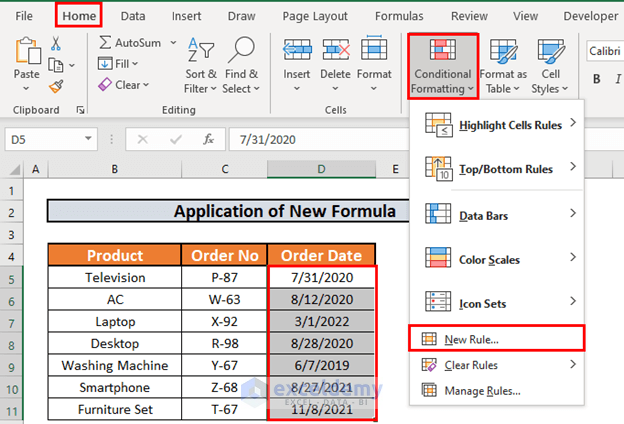Click the Washing Machine cell
Viewport: 624px width, 424px height.
point(115,365)
